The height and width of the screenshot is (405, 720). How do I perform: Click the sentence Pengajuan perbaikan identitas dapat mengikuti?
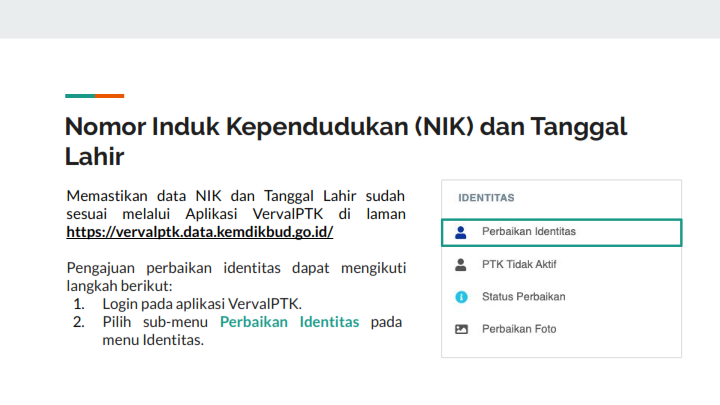pyautogui.click(x=236, y=277)
